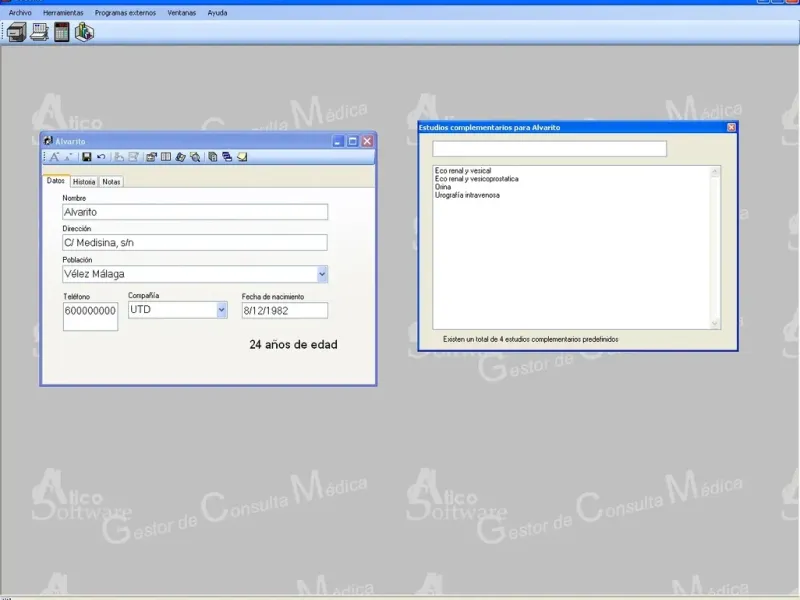Select 'Urografía intravenosa' list item
Viewport: 800px width, 600px height.
point(467,195)
